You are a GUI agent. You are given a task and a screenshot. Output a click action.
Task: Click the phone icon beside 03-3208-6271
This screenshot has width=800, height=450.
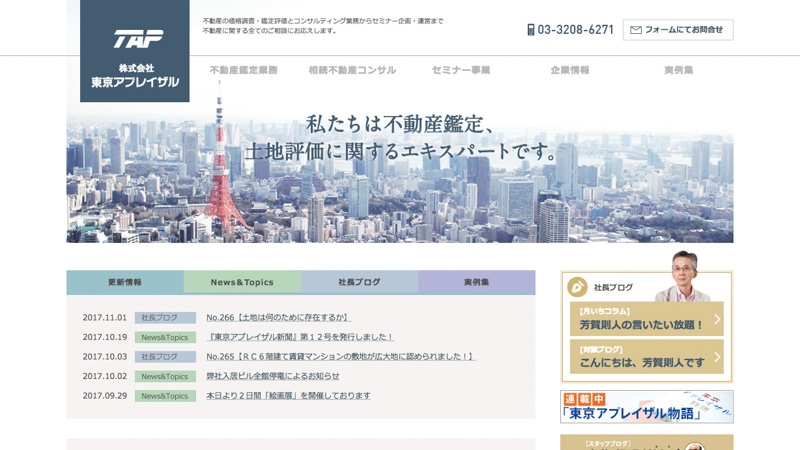pos(531,30)
